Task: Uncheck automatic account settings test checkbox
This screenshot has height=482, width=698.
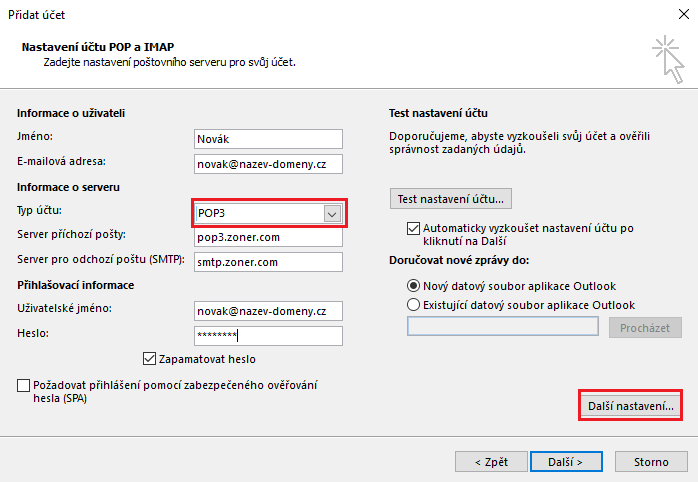Action: point(414,228)
